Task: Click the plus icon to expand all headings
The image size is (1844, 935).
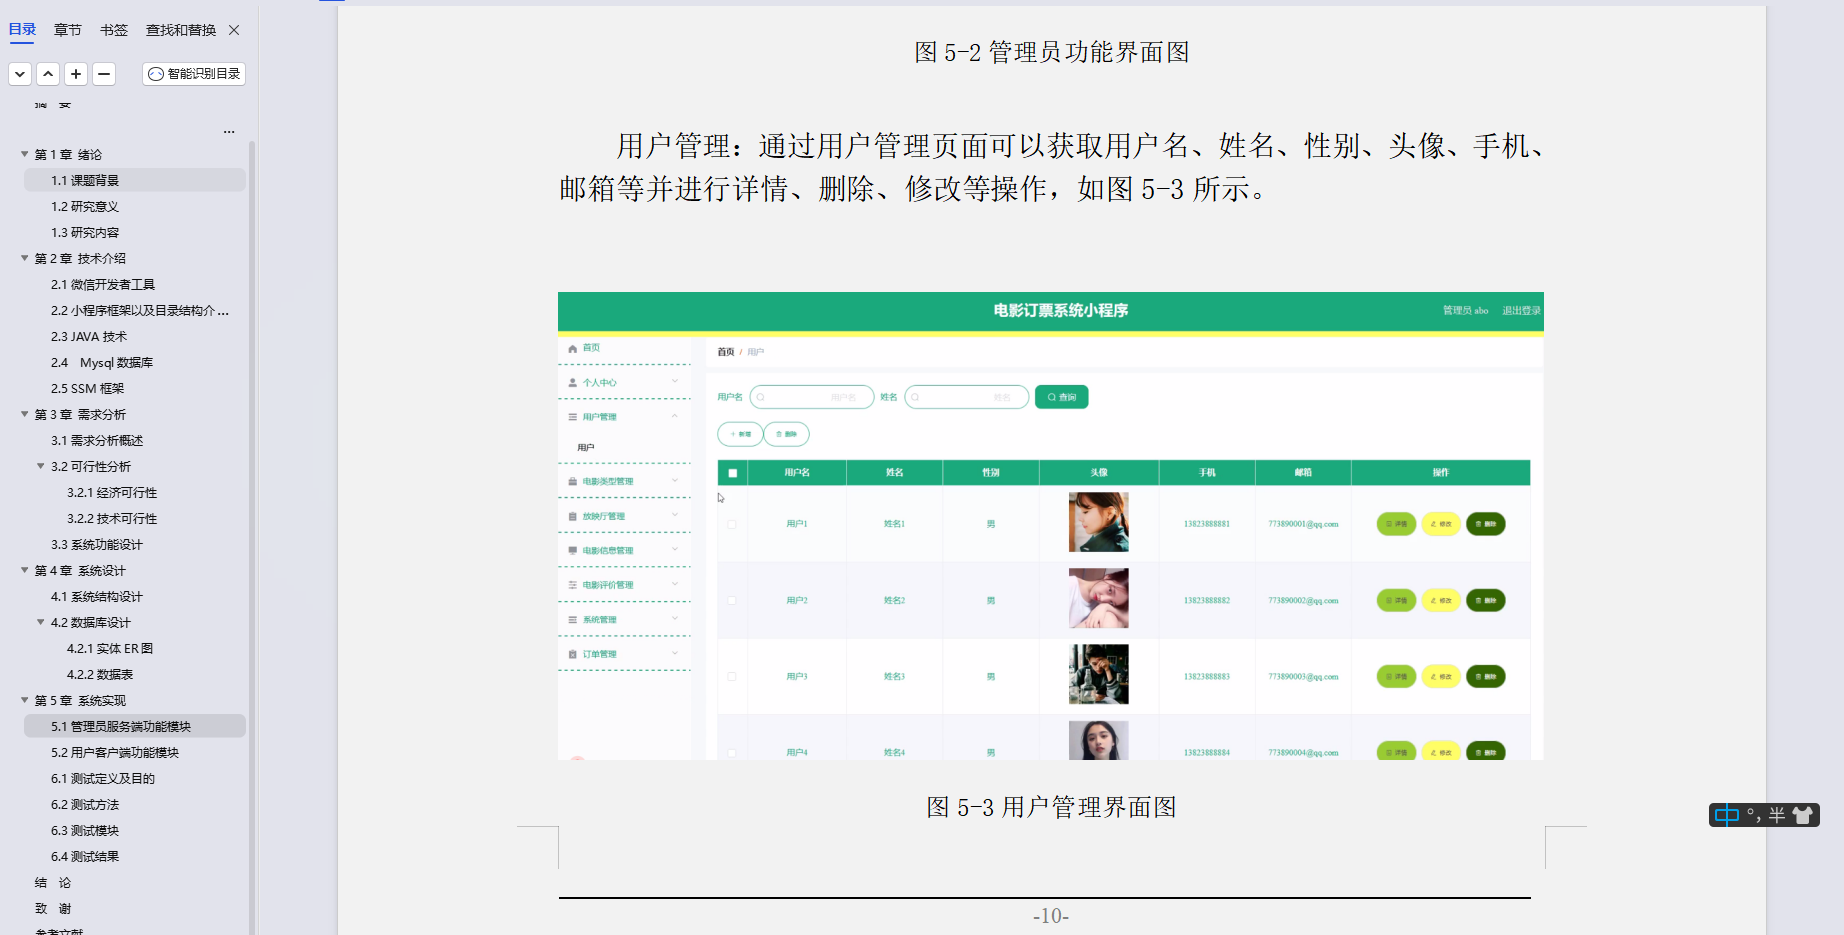Action: [76, 73]
